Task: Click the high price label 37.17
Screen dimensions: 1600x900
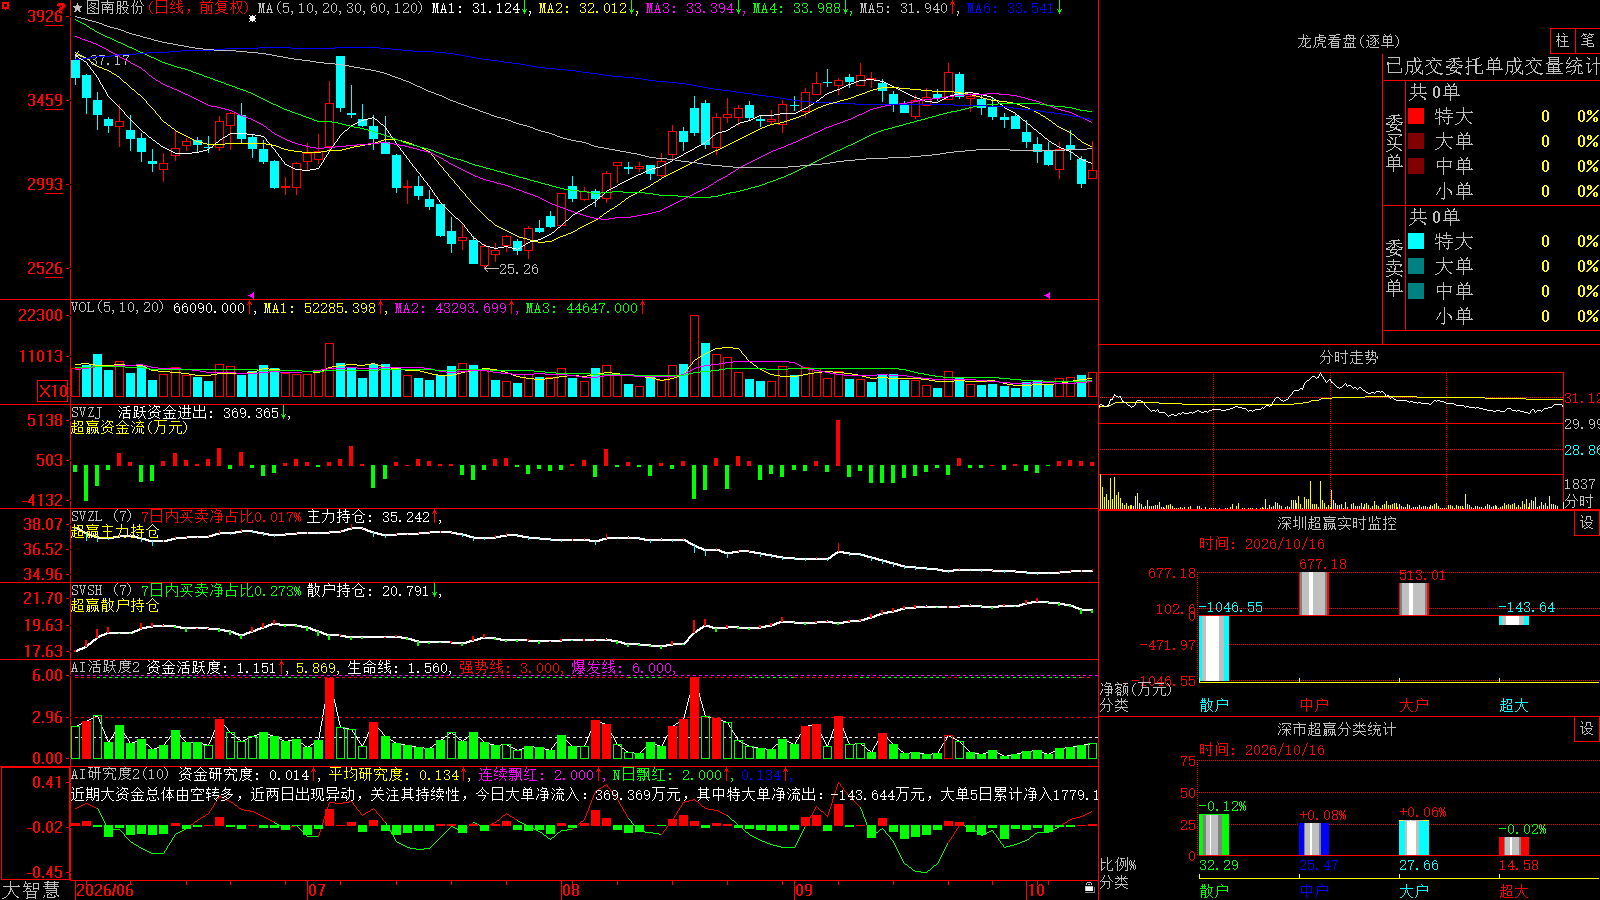Action: tap(109, 61)
